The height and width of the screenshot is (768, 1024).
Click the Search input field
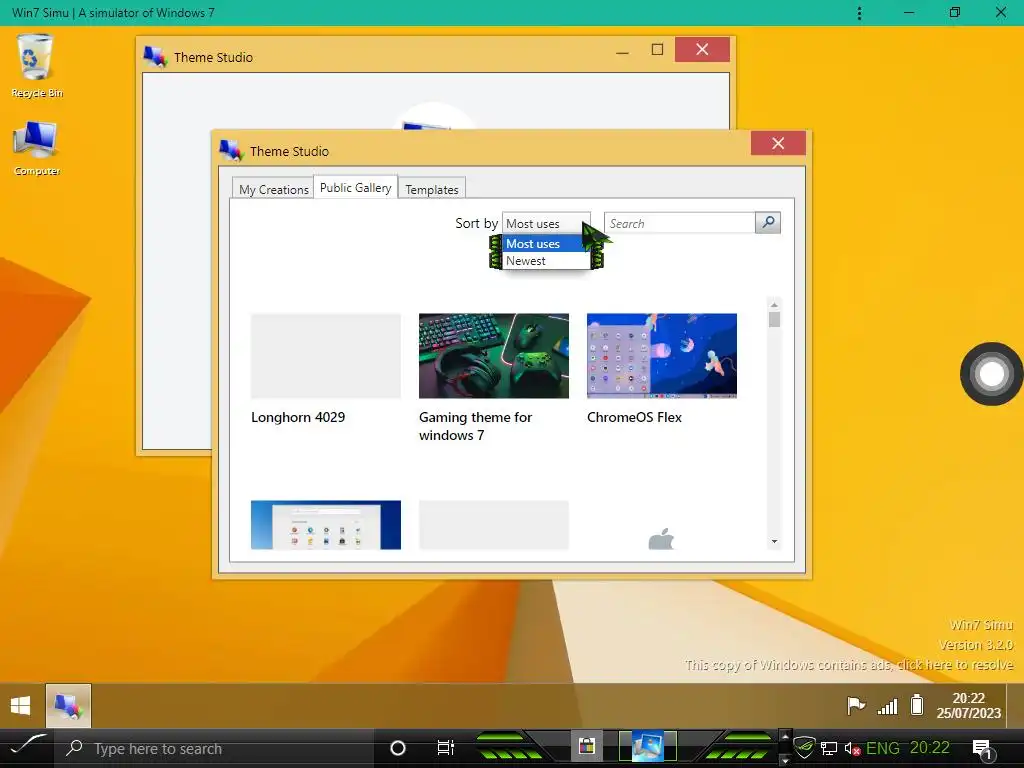click(x=680, y=223)
